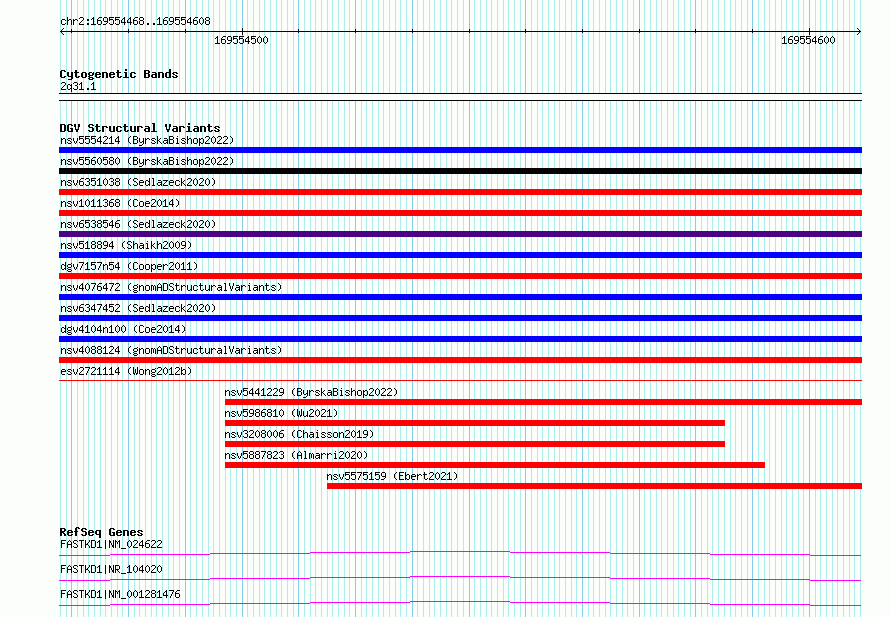Image resolution: width=890 pixels, height=617 pixels.
Task: Click the FASTKD1|NM_001281476 gene label
Action: (120, 594)
